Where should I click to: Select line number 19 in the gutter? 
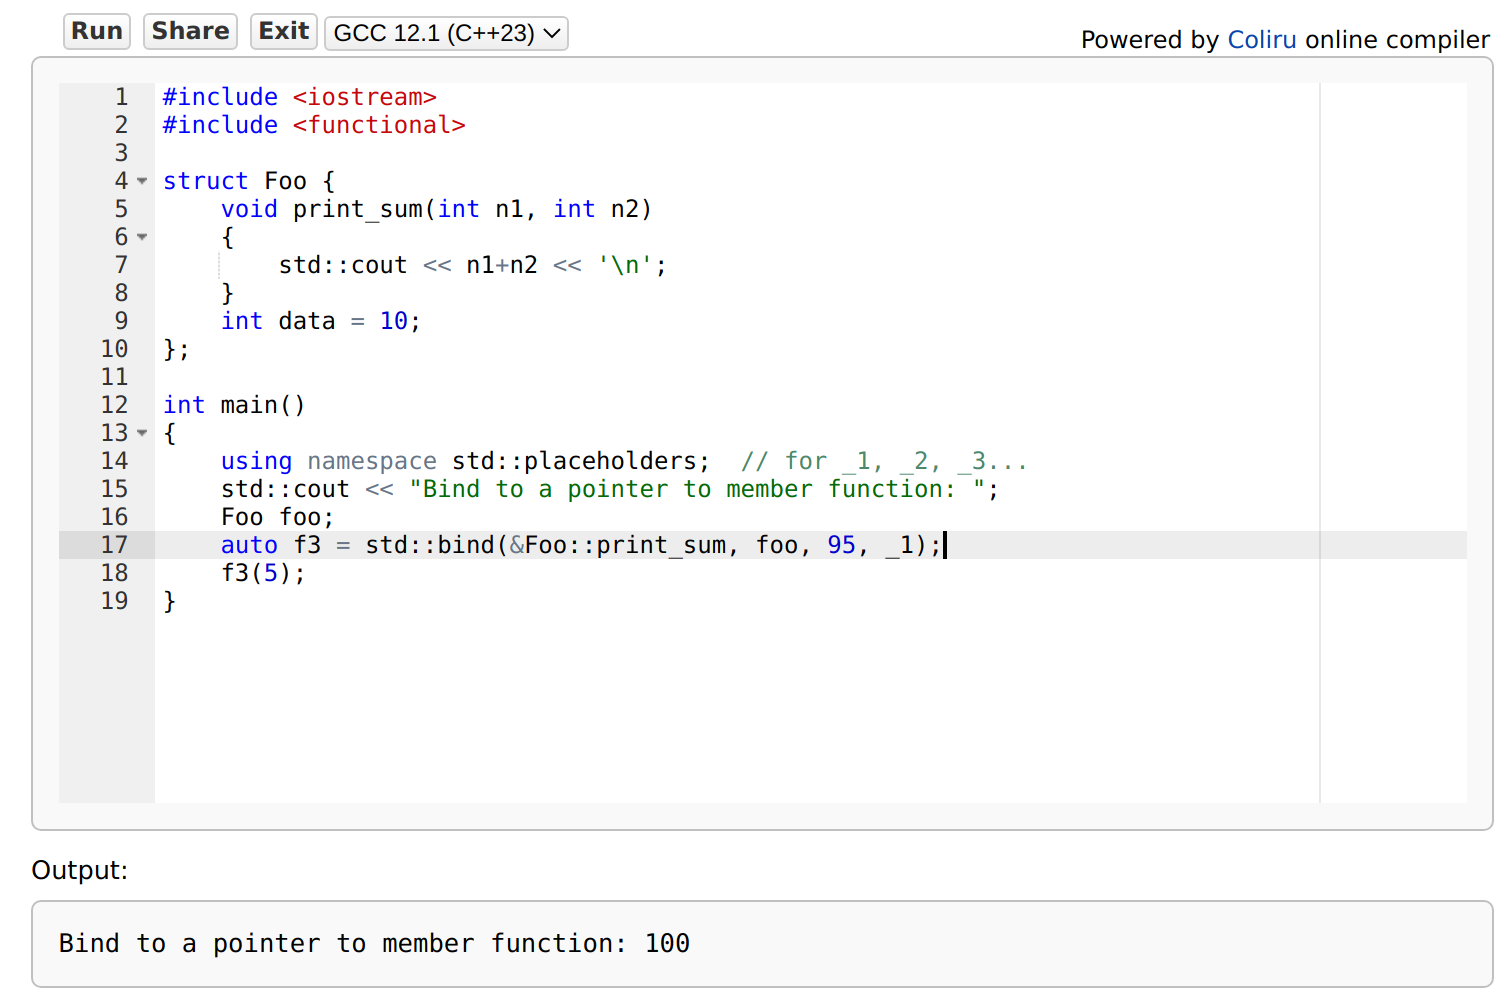tap(114, 601)
